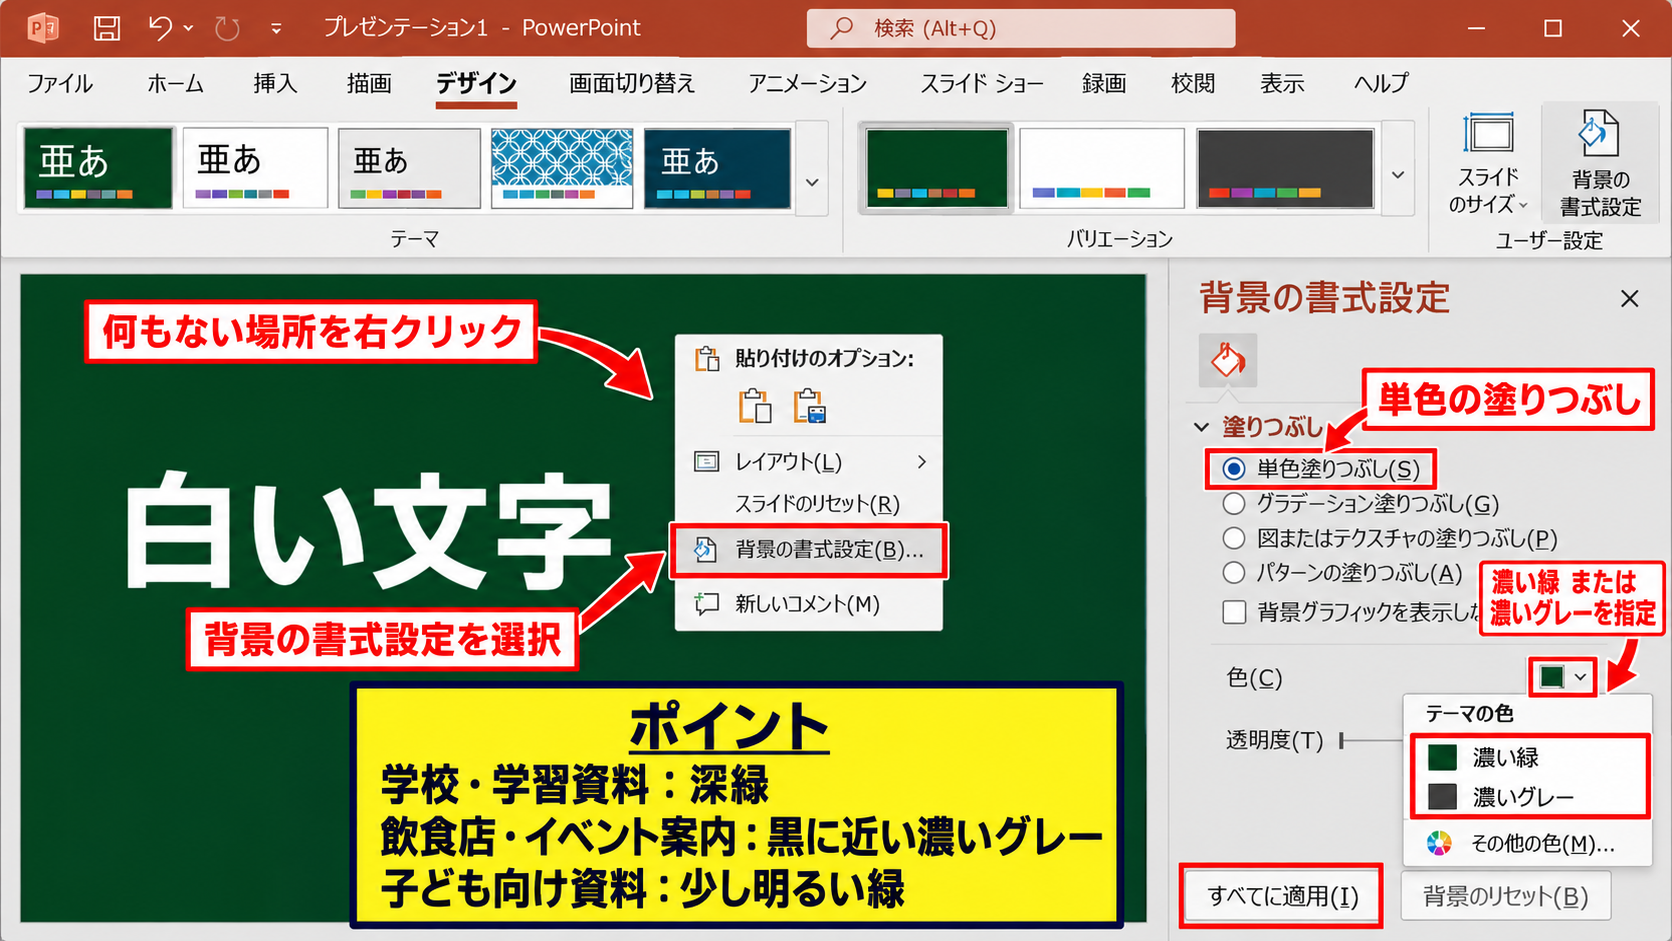
Task: Click the search magnifier icon
Action: coord(842,28)
